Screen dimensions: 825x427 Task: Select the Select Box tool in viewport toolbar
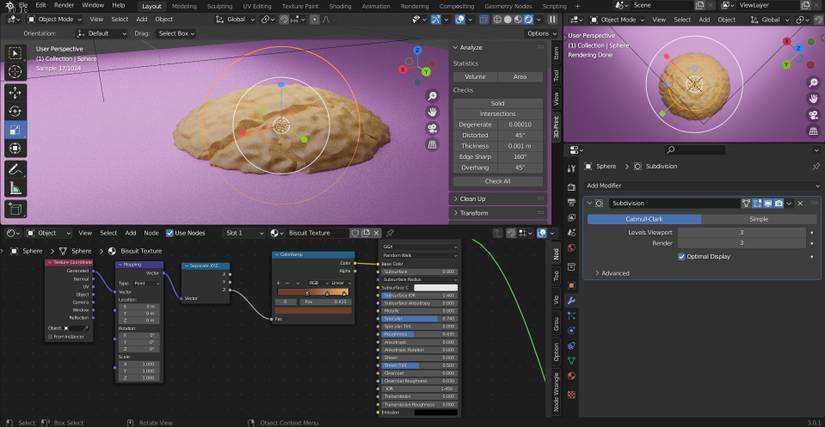coord(15,53)
